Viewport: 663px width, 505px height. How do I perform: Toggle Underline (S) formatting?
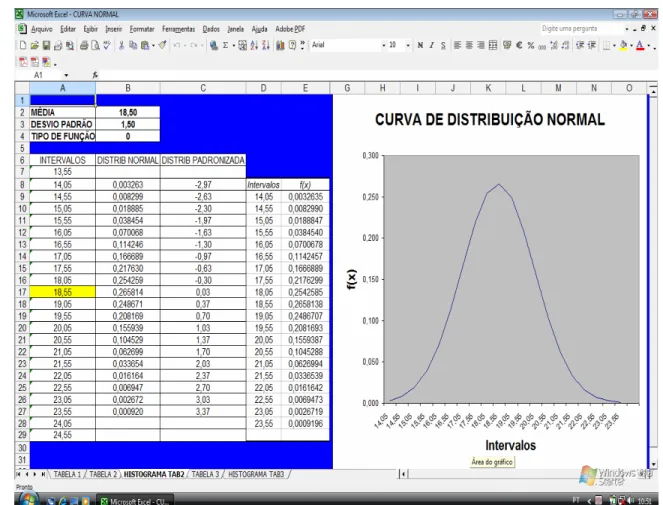click(443, 45)
